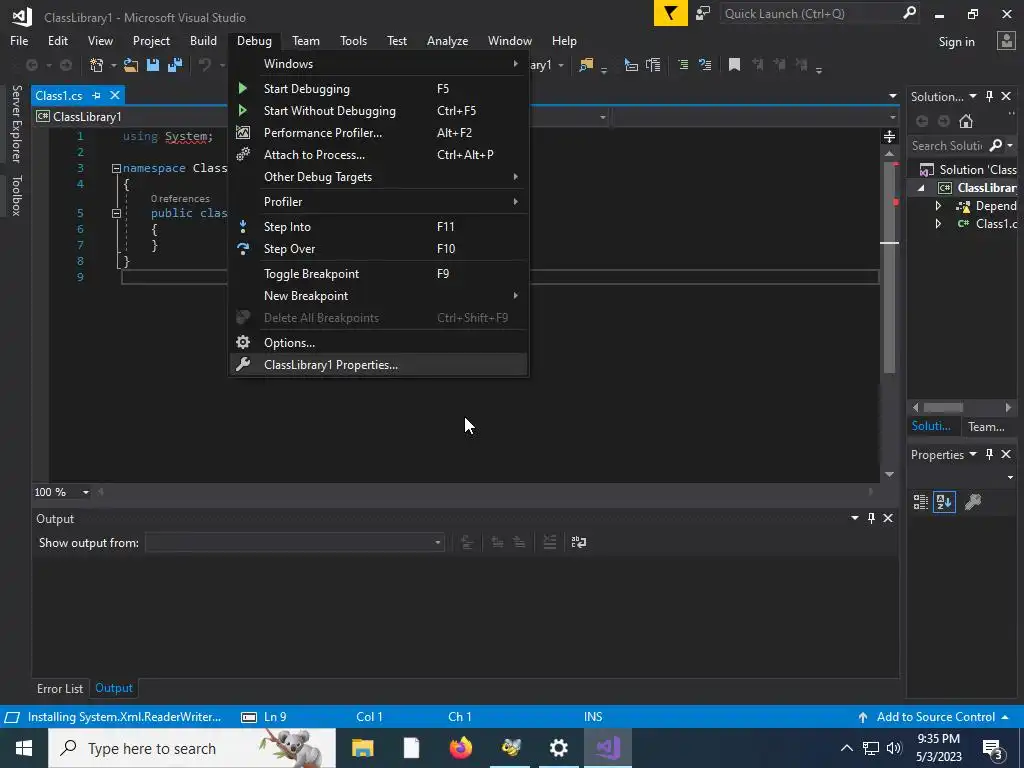Open the Output window options dropdown arrow

[x=855, y=518]
